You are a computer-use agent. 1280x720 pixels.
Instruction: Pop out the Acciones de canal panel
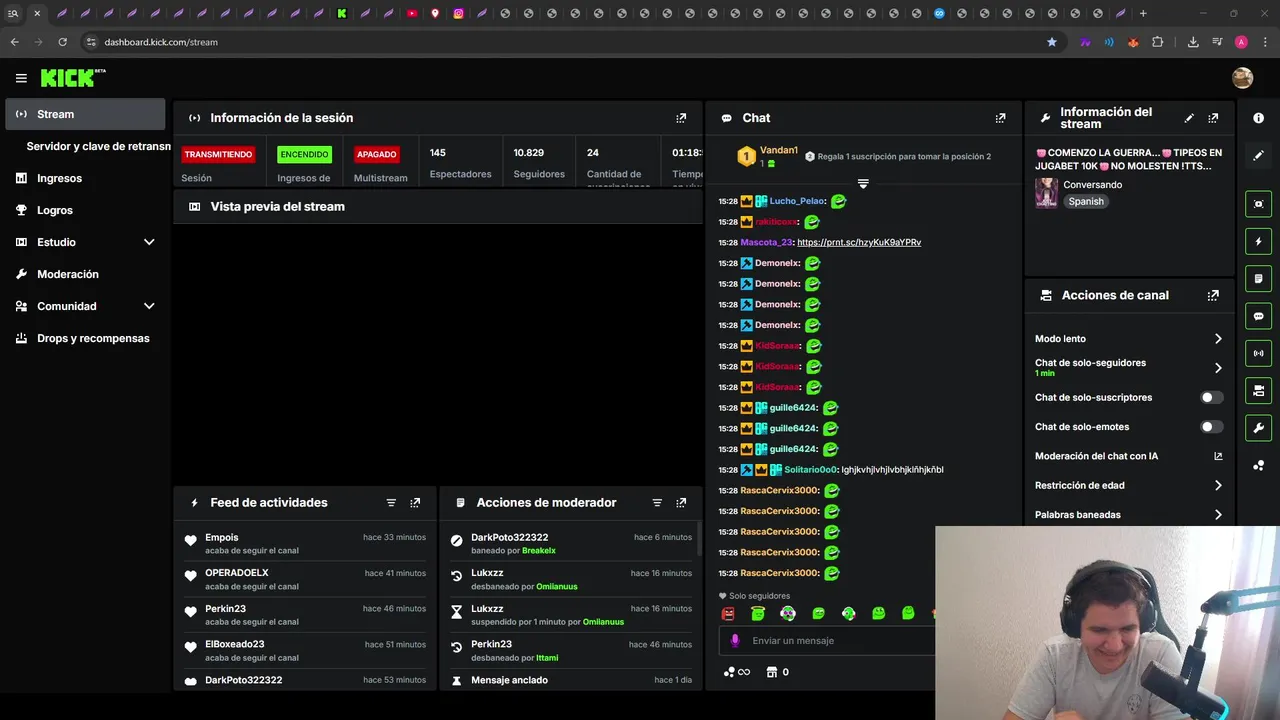coord(1213,296)
